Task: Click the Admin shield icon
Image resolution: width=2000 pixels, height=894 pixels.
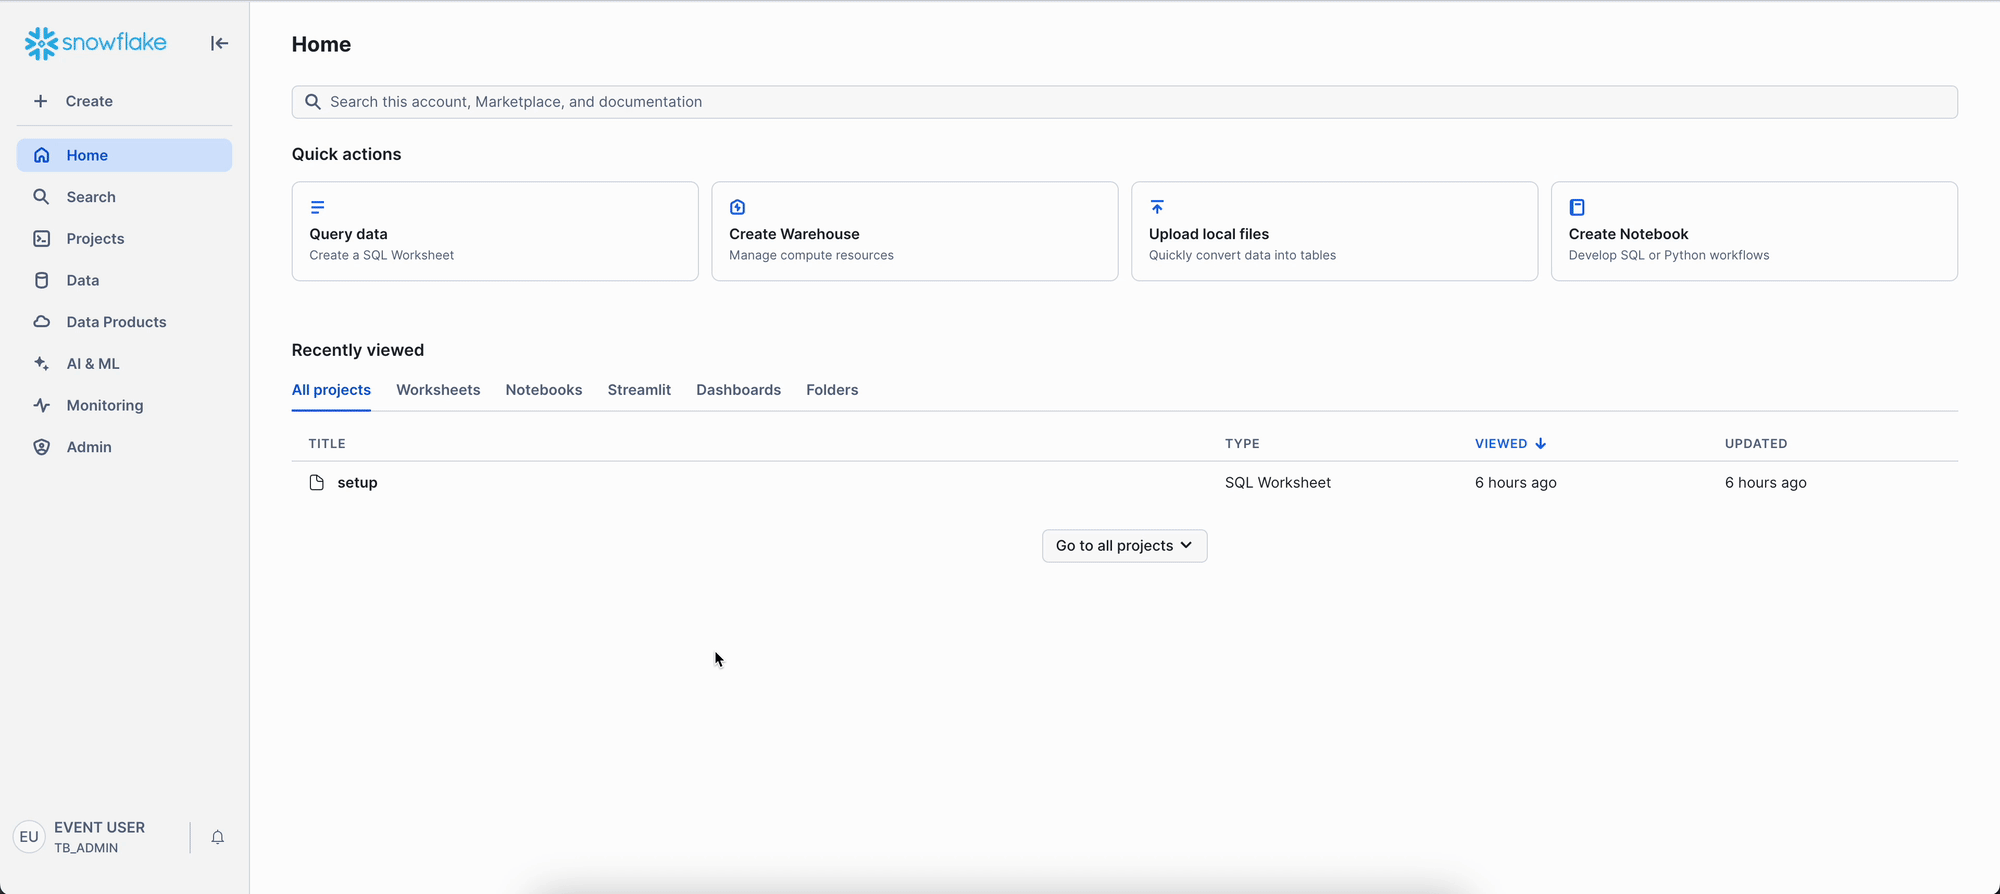Action: [x=41, y=447]
